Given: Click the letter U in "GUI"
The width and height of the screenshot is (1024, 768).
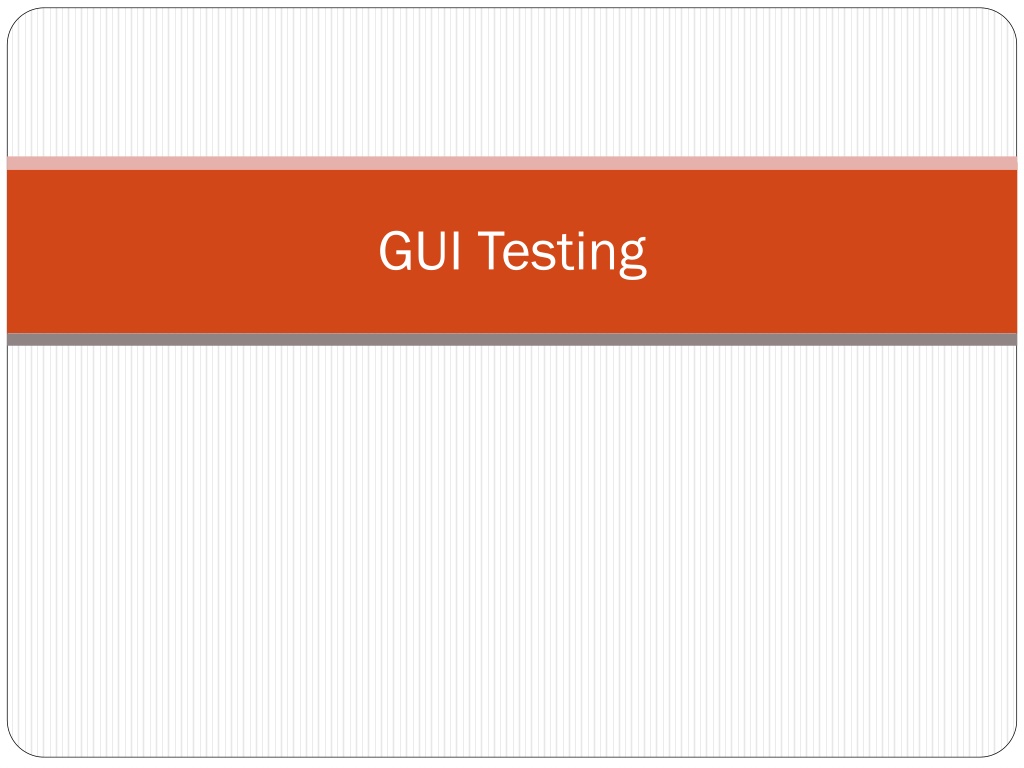Looking at the screenshot, I should coord(430,250).
